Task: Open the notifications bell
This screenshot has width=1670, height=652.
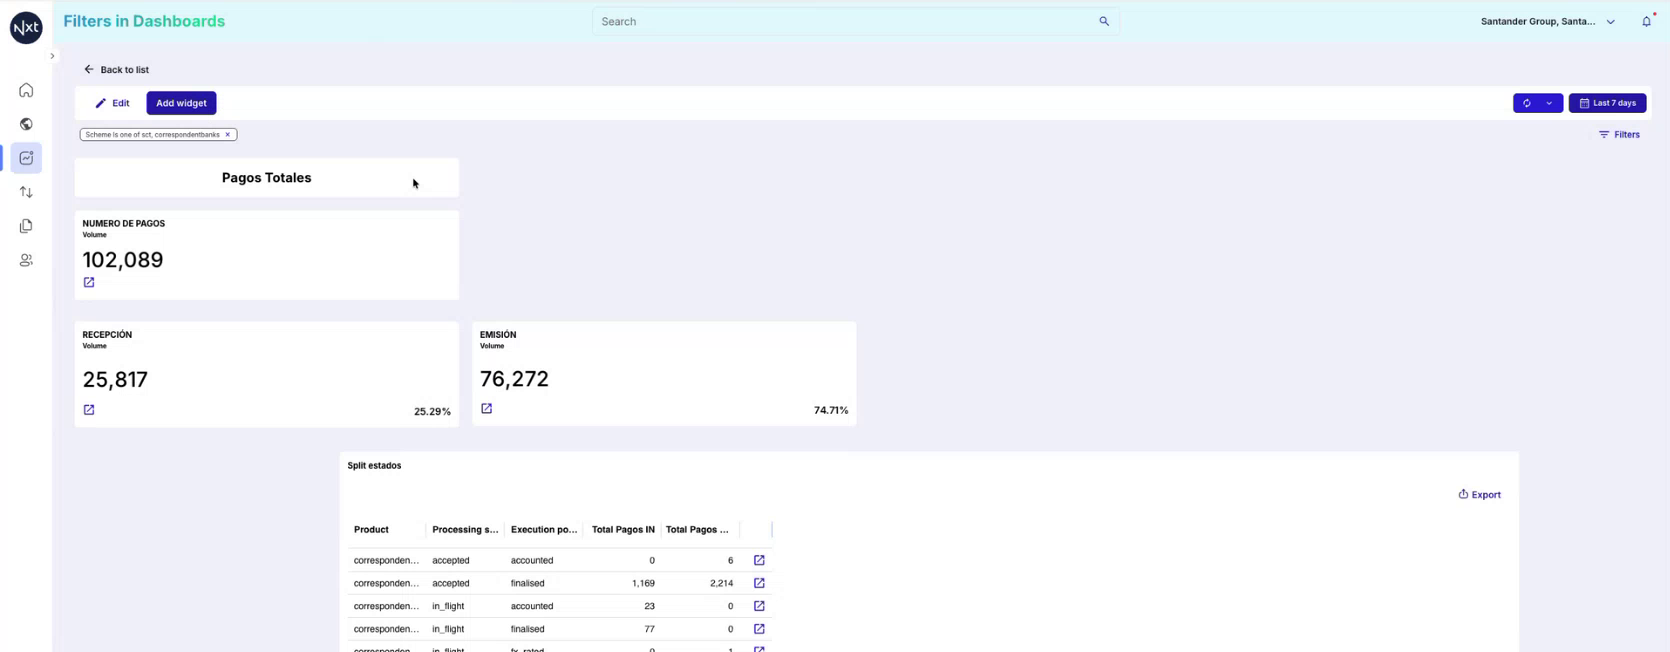Action: click(1646, 21)
